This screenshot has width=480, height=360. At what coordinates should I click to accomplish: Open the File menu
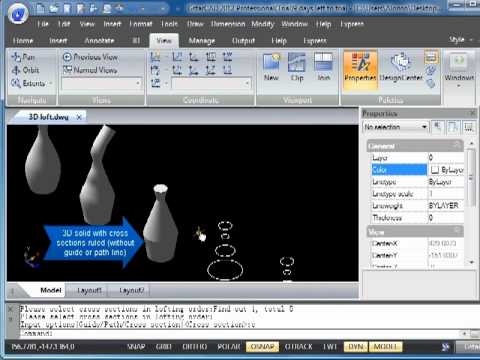[43, 24]
